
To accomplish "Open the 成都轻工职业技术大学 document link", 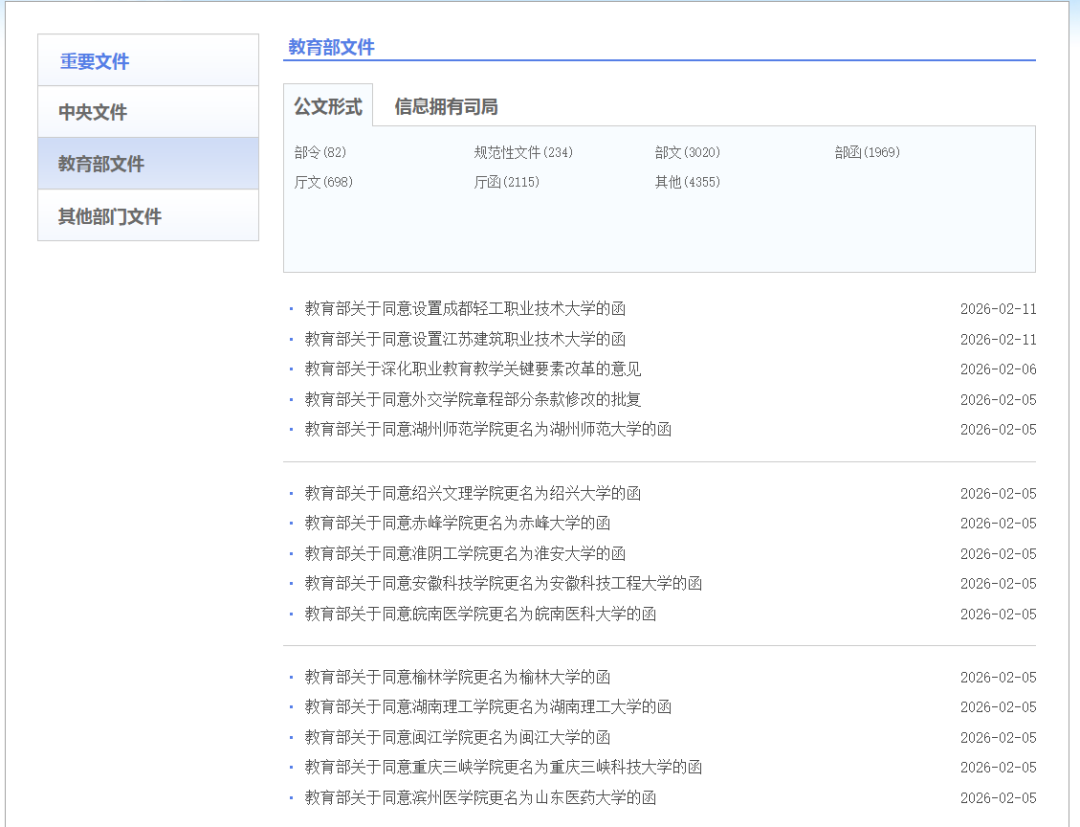I will (465, 309).
